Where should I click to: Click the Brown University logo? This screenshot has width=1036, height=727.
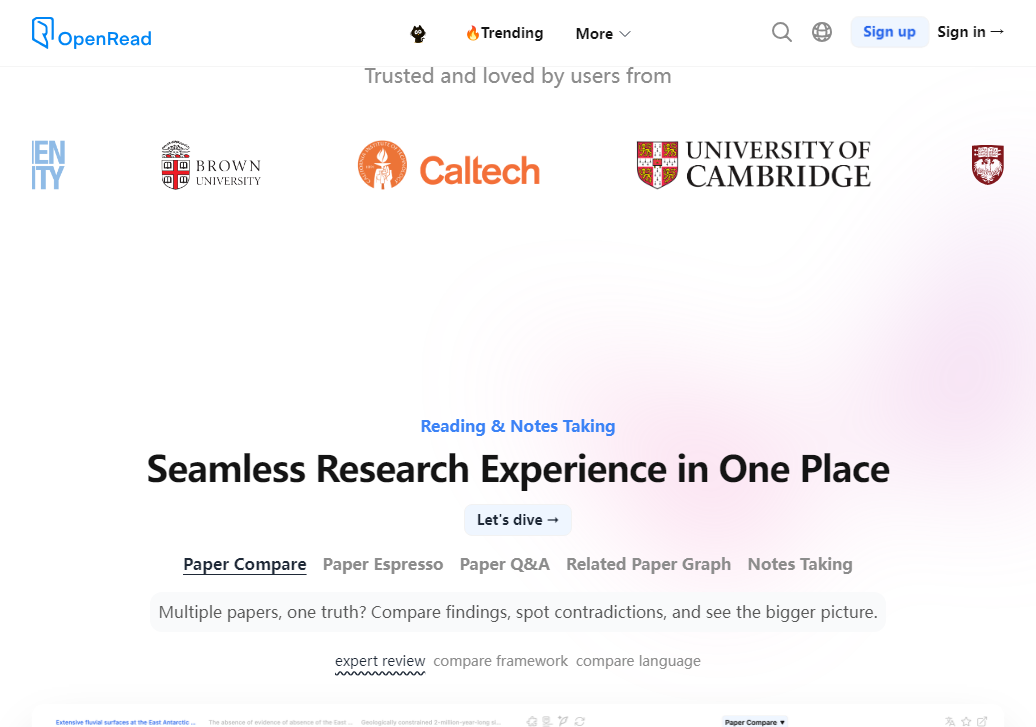(x=211, y=165)
